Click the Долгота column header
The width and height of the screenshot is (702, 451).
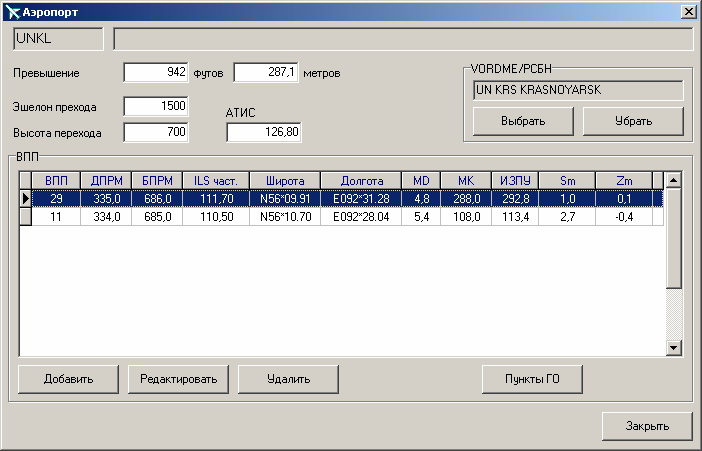[361, 181]
